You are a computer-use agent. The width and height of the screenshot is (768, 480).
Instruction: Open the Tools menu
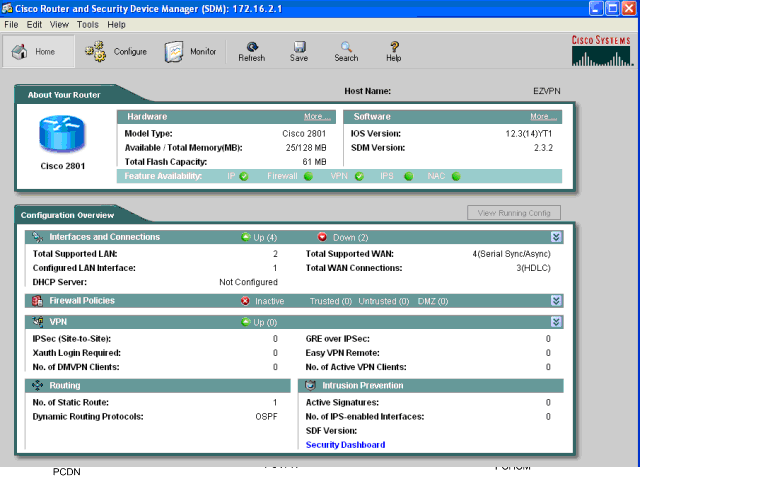87,24
